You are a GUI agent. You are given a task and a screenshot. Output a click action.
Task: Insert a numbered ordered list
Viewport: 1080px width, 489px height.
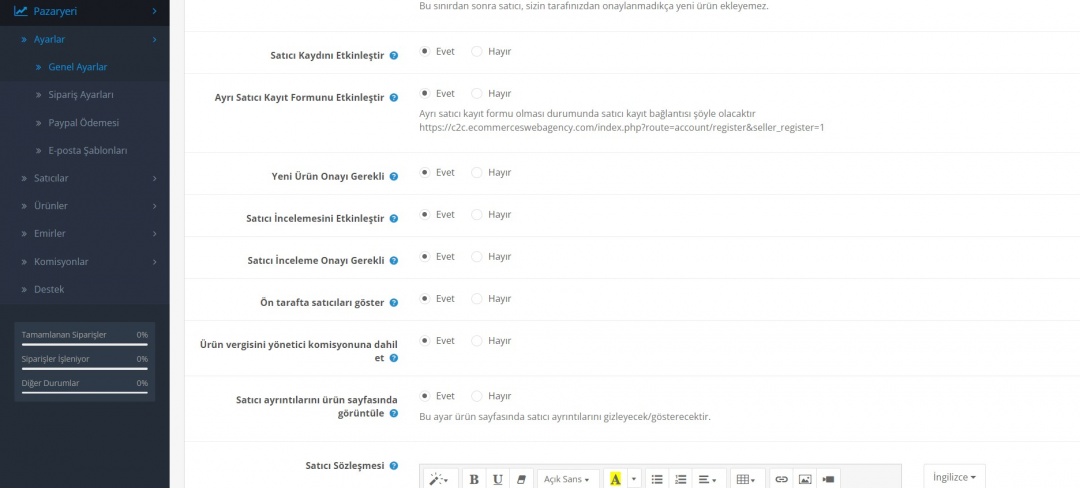click(681, 479)
